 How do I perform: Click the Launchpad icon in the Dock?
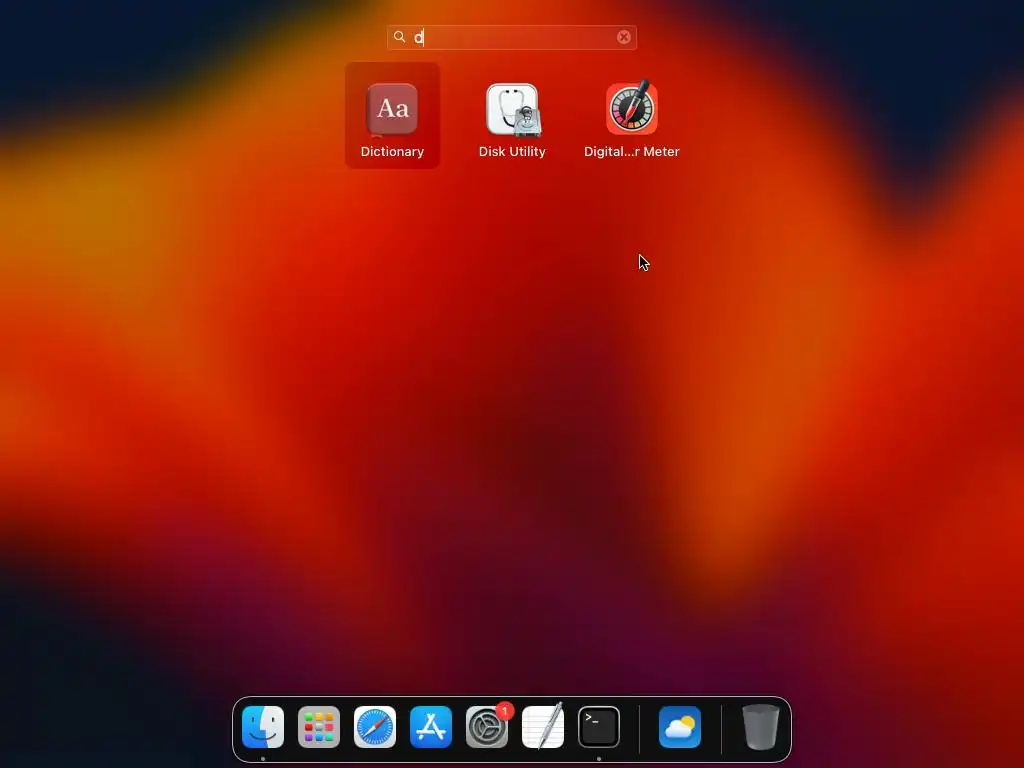pyautogui.click(x=319, y=727)
